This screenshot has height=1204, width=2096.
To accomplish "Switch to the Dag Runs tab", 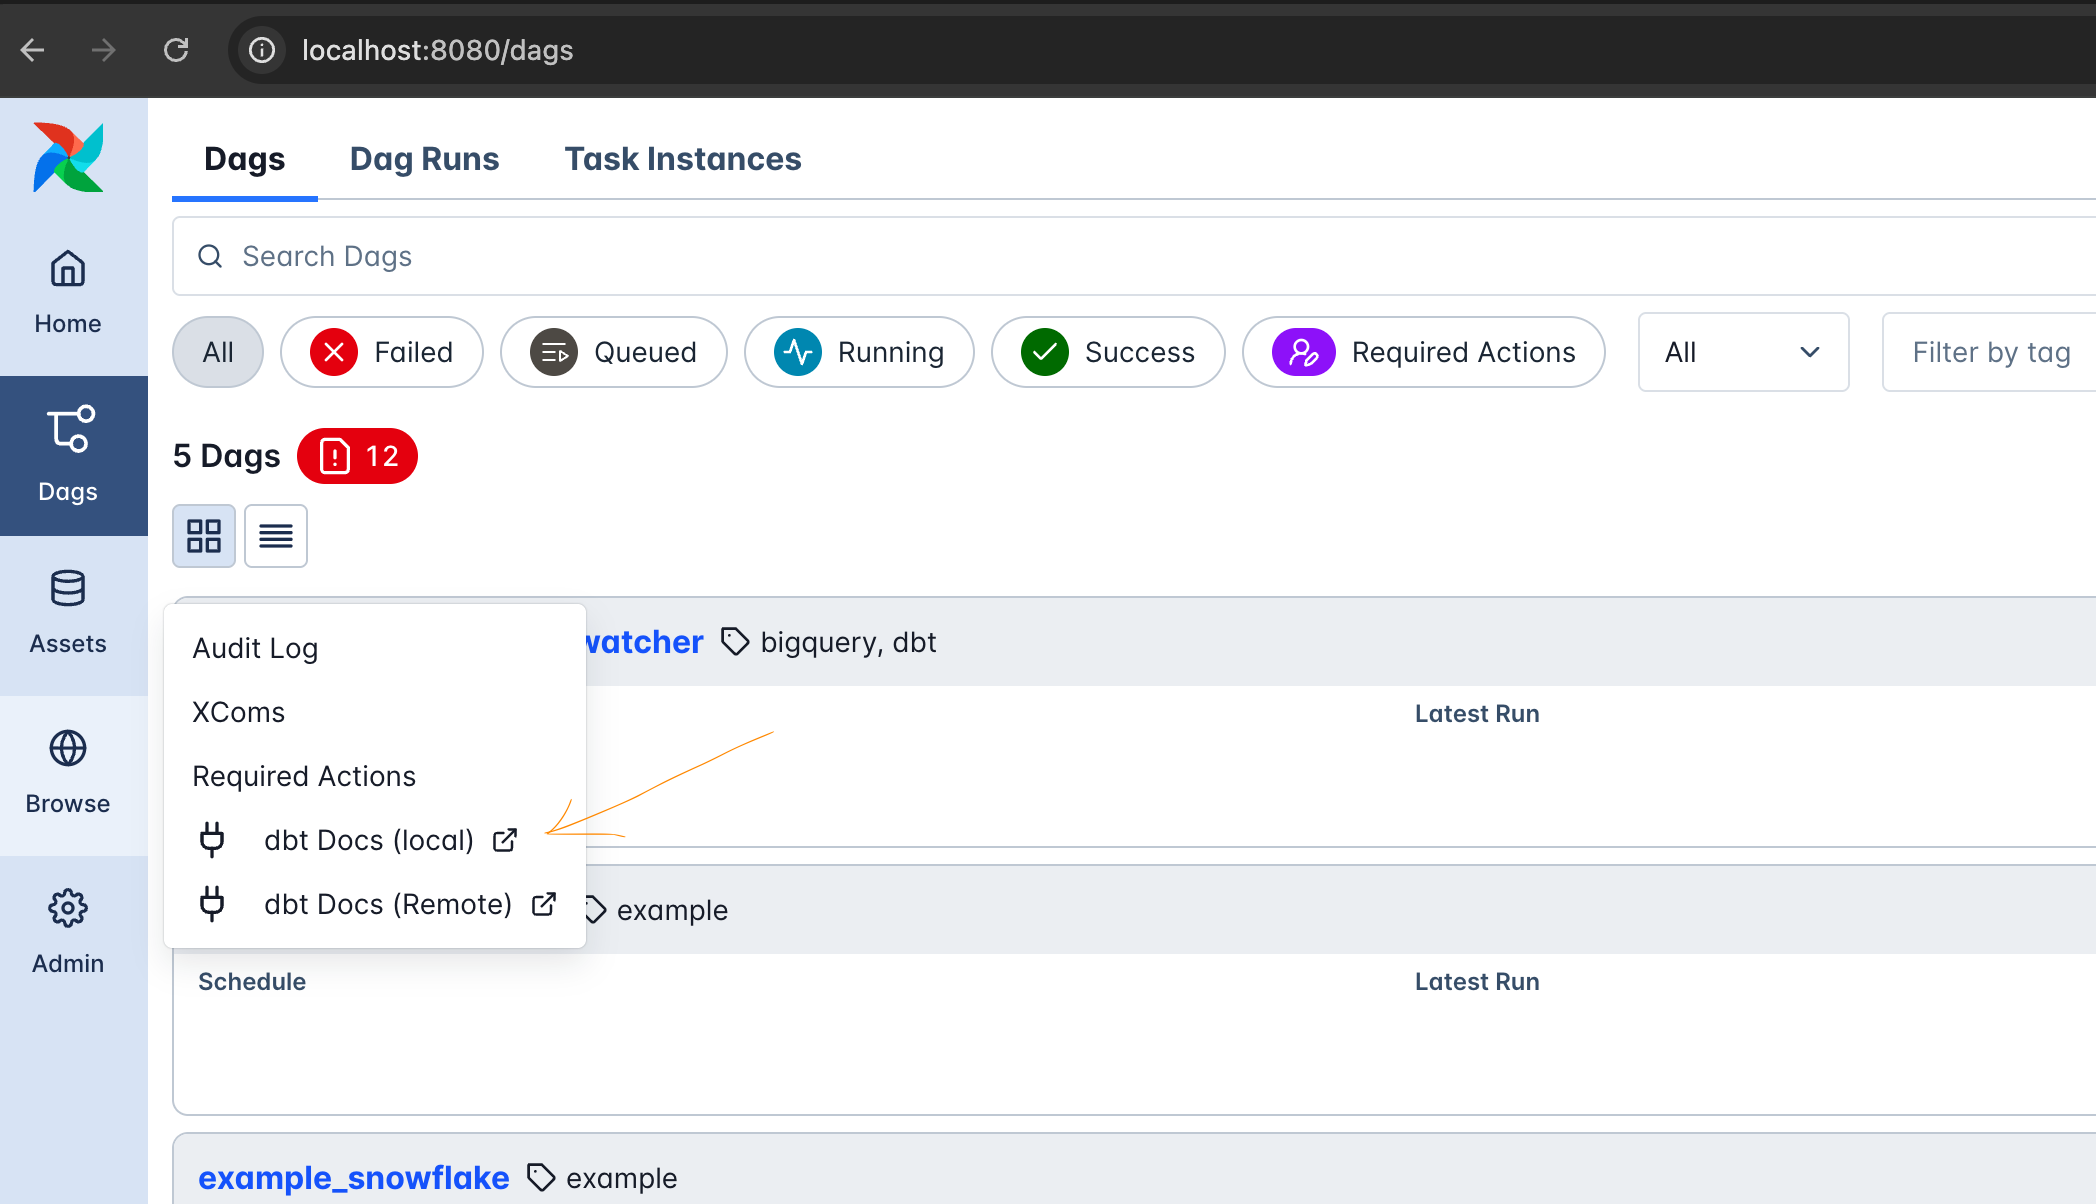I will 424,158.
